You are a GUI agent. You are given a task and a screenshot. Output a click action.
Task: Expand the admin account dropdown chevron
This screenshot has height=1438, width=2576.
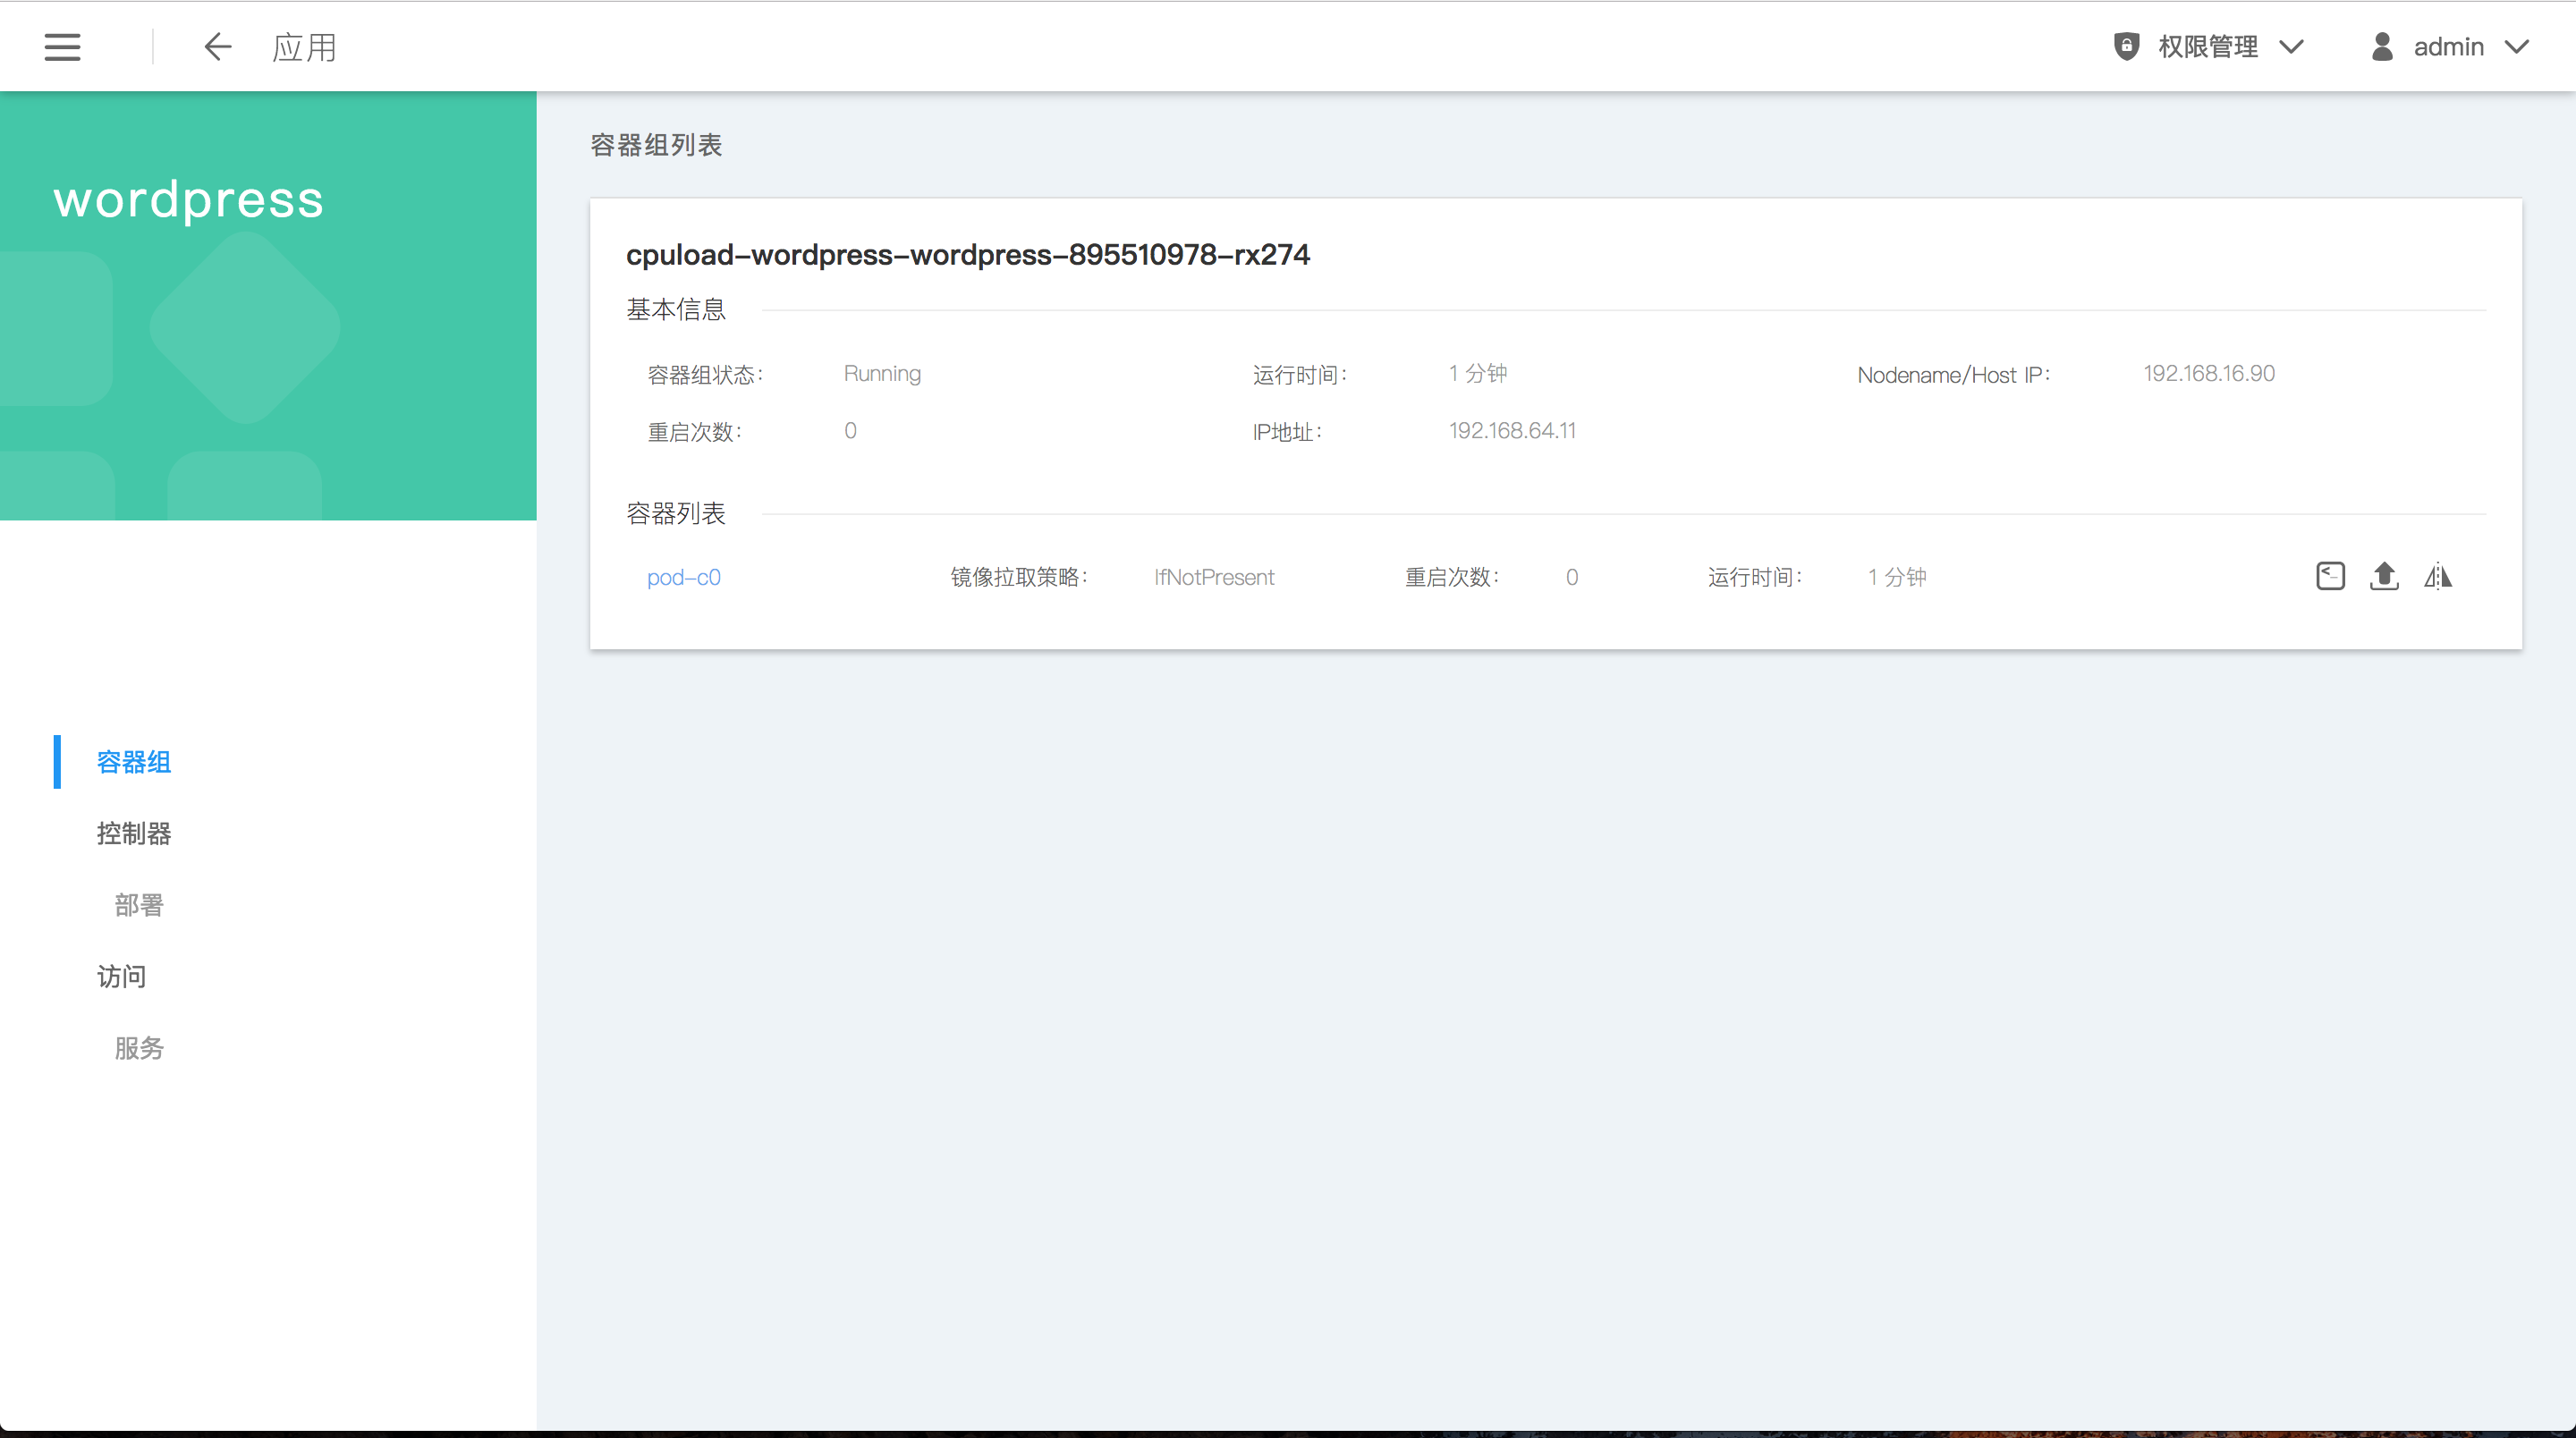tap(2517, 47)
